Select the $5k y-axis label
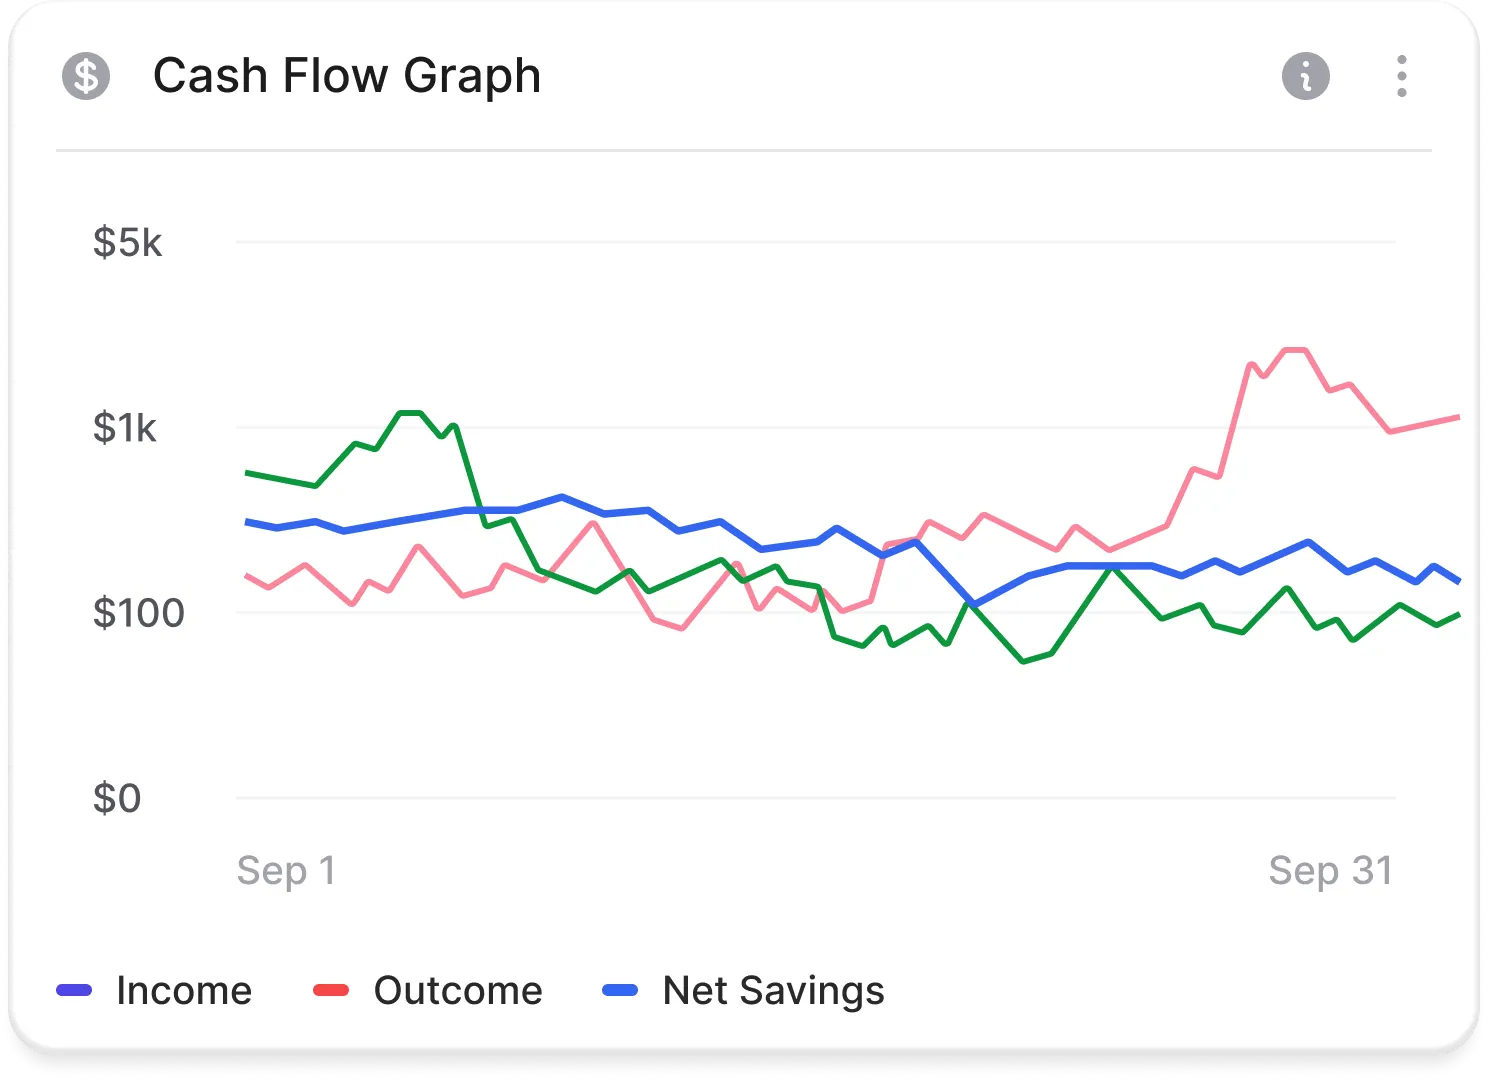The height and width of the screenshot is (1080, 1488). coord(127,242)
